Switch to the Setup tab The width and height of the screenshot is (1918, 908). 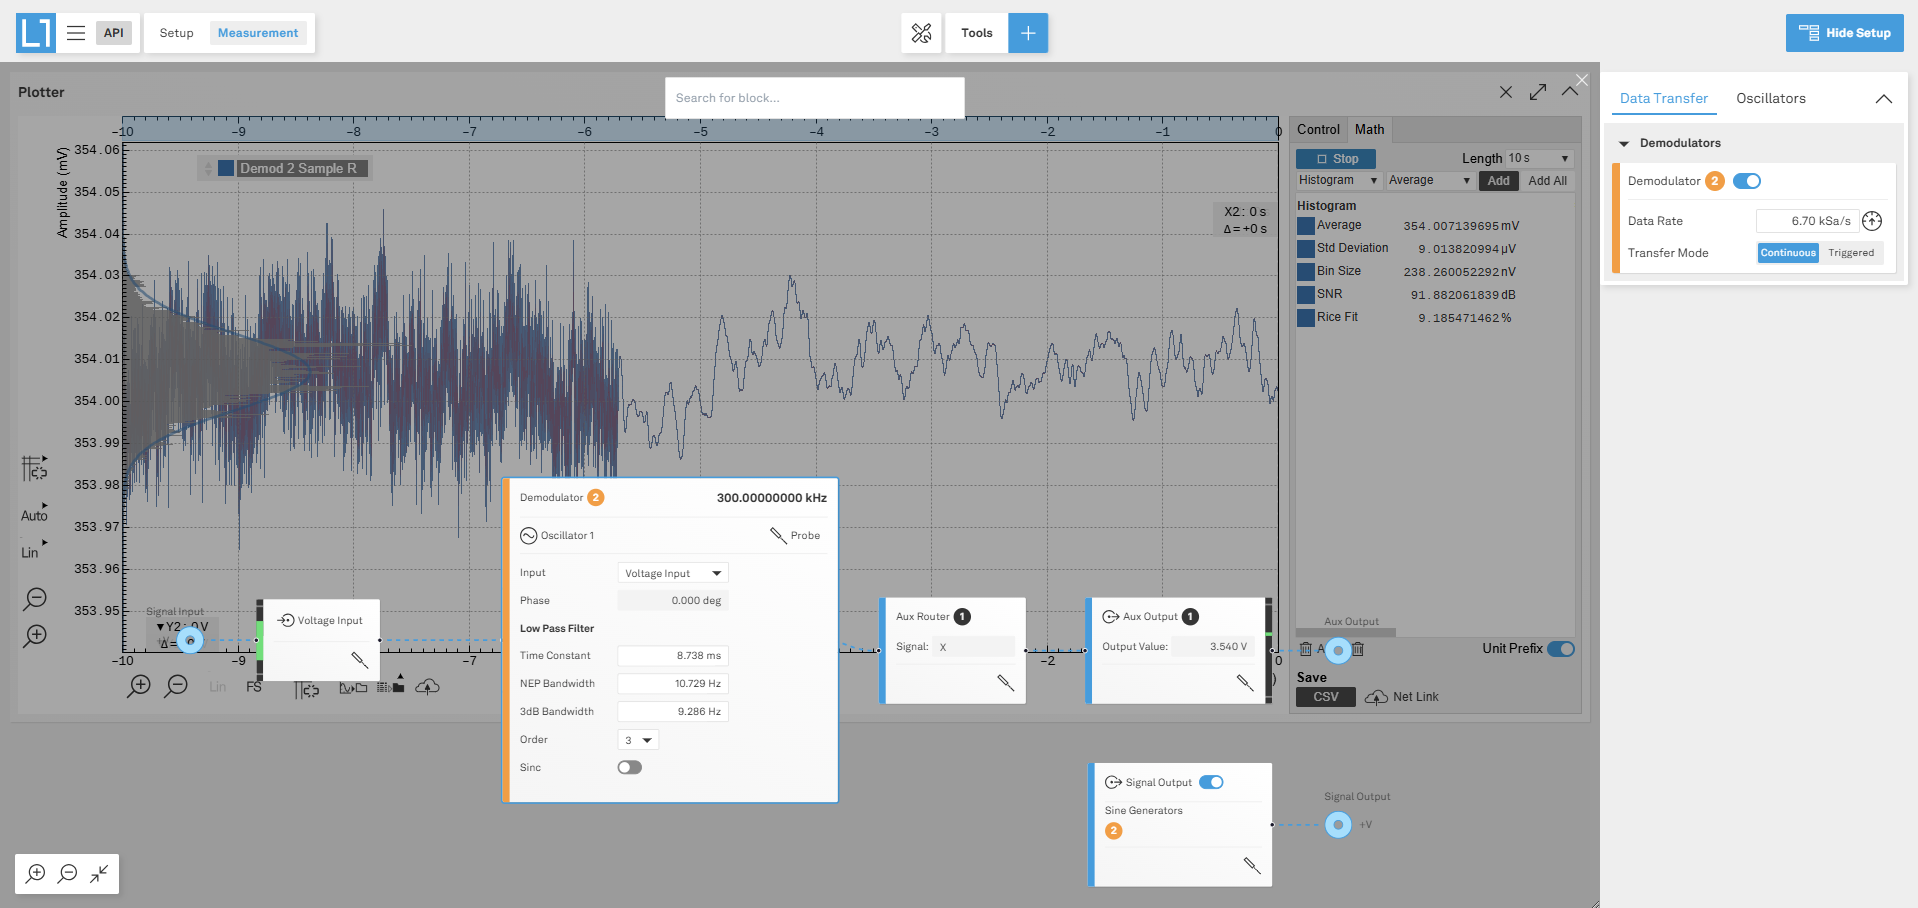coord(176,33)
